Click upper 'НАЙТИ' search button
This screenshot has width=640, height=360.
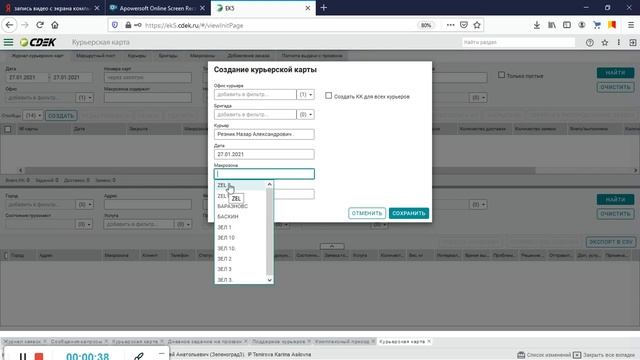(615, 73)
